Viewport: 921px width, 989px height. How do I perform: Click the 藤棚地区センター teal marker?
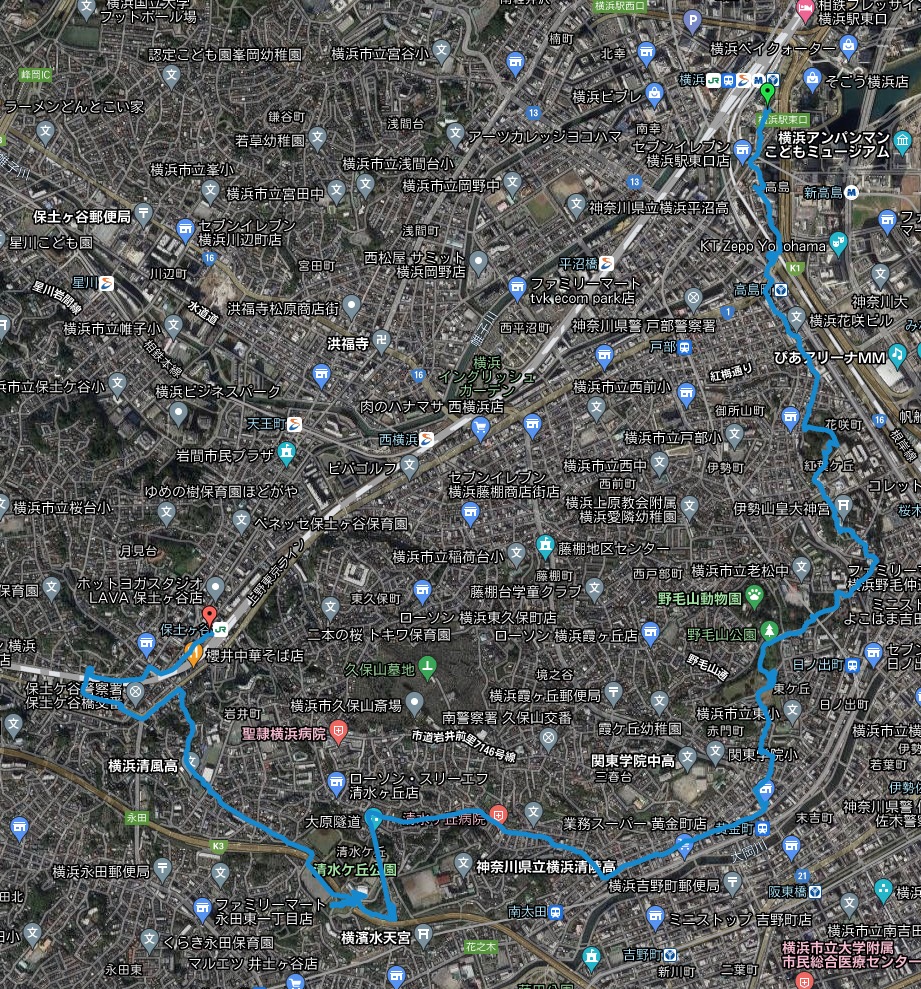(545, 545)
